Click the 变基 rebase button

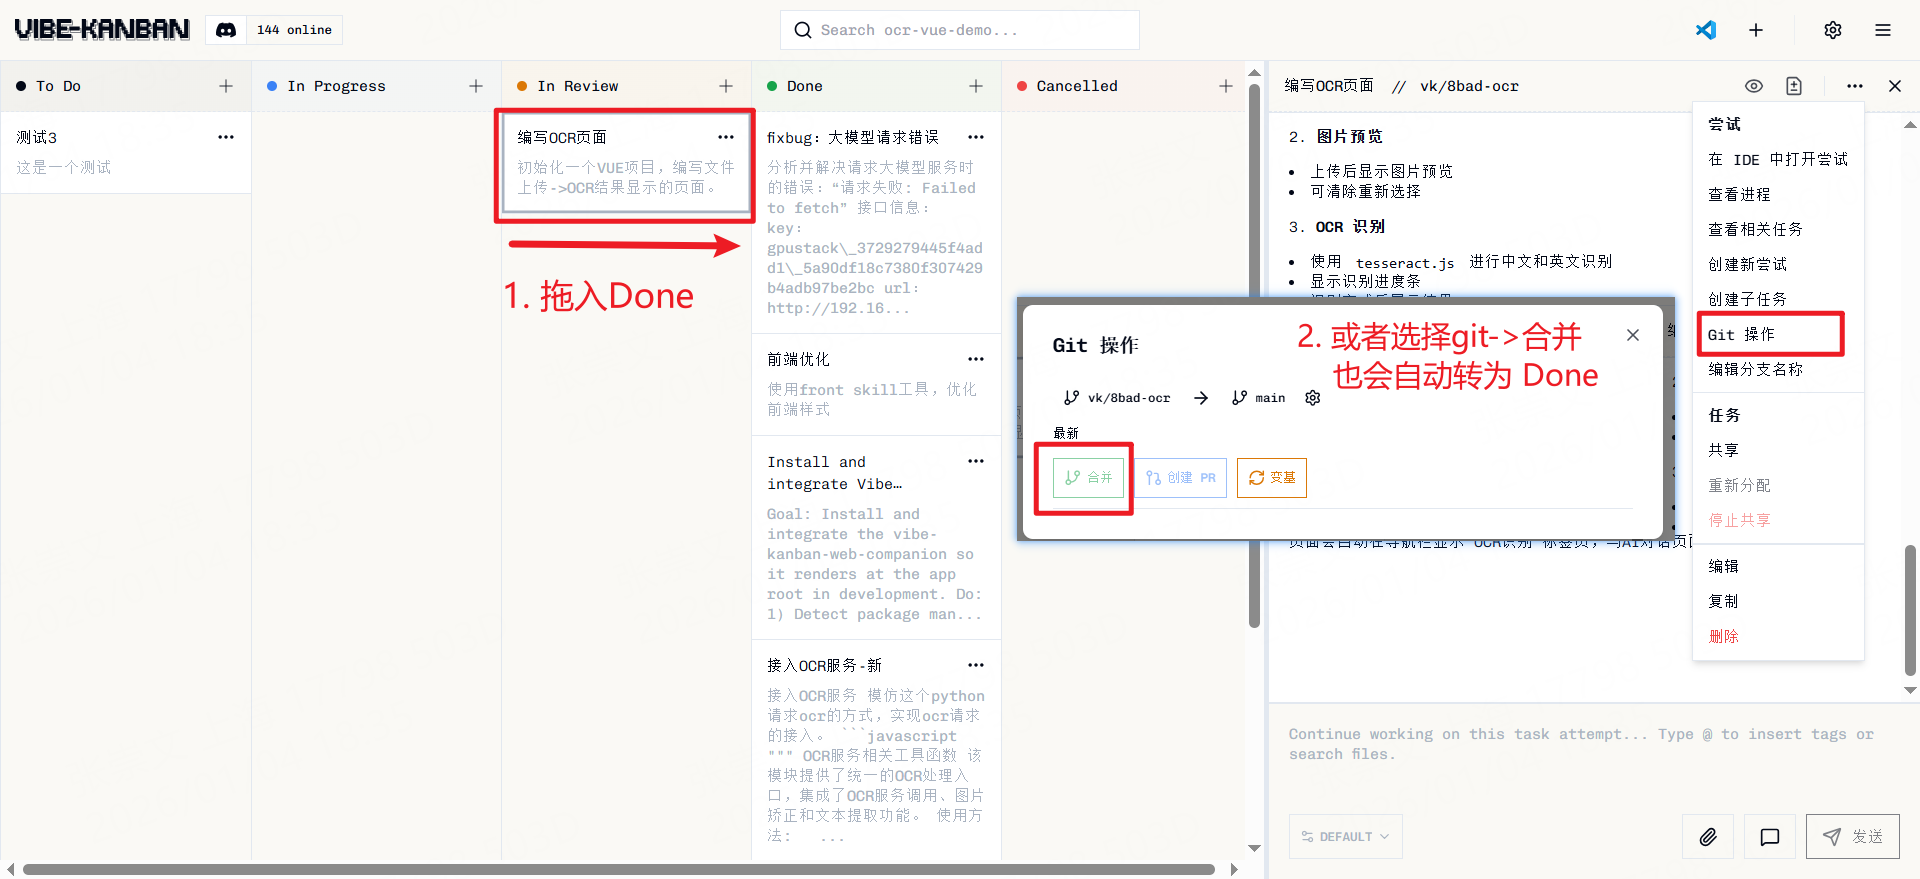coord(1272,478)
